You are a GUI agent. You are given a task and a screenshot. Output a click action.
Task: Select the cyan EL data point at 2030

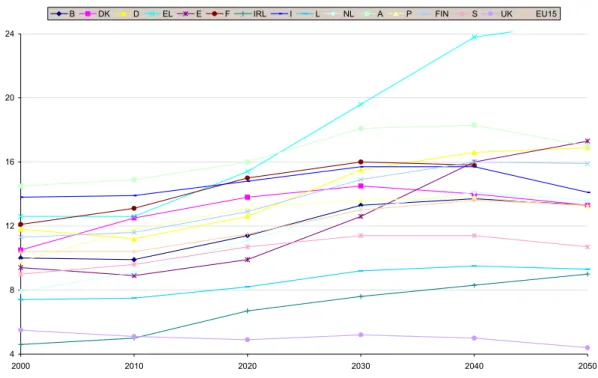361,104
